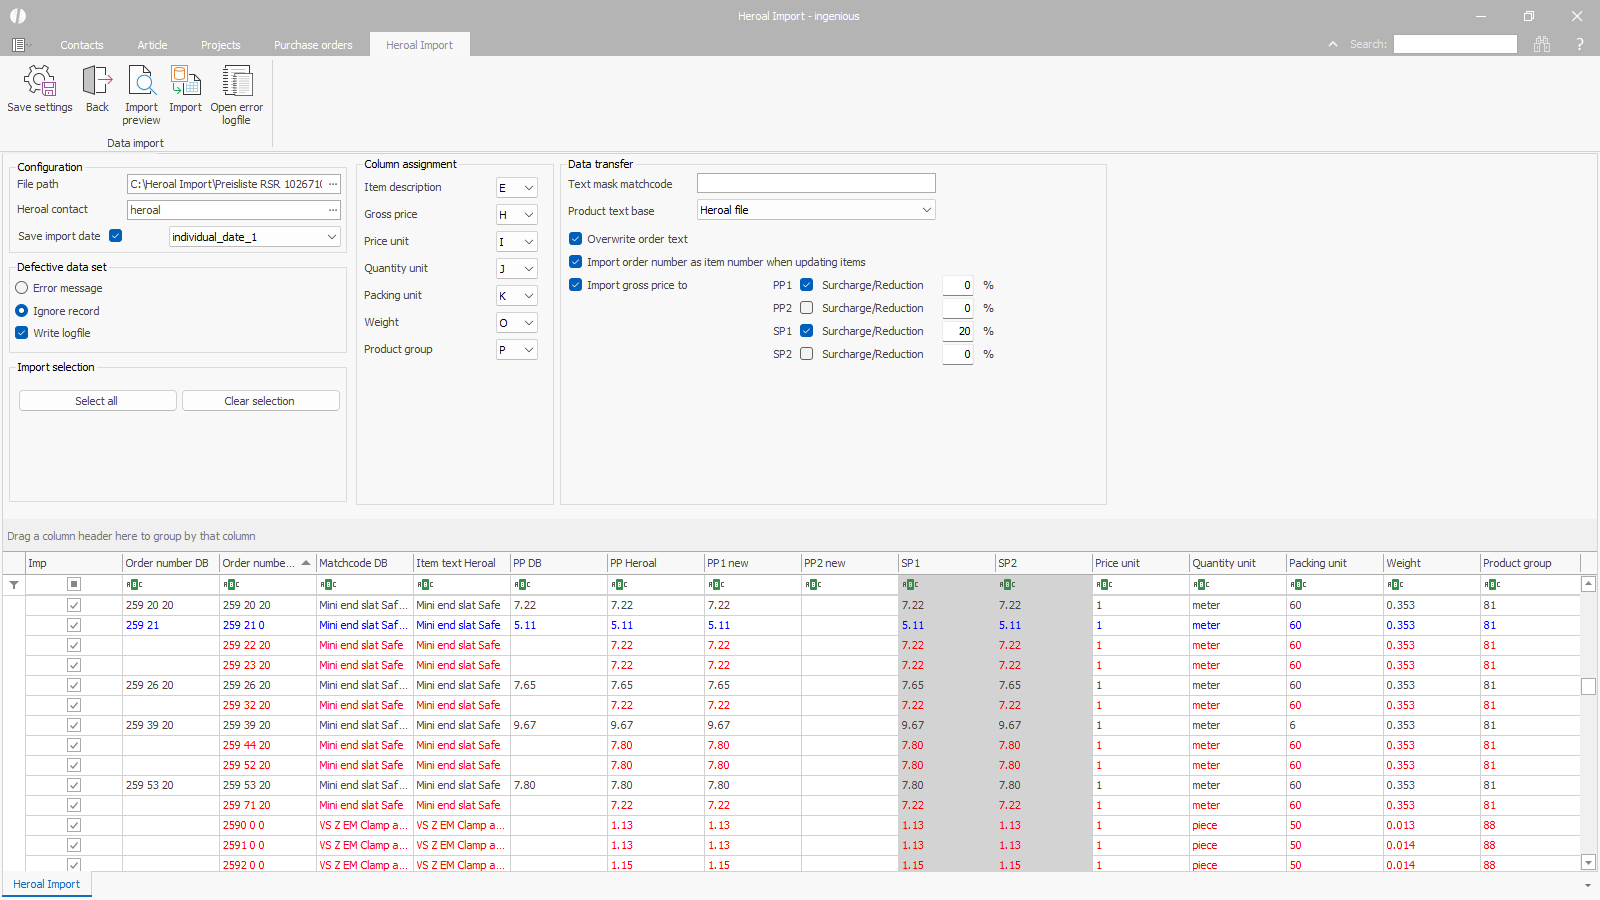Click the filter funnel icon in grid

click(14, 585)
